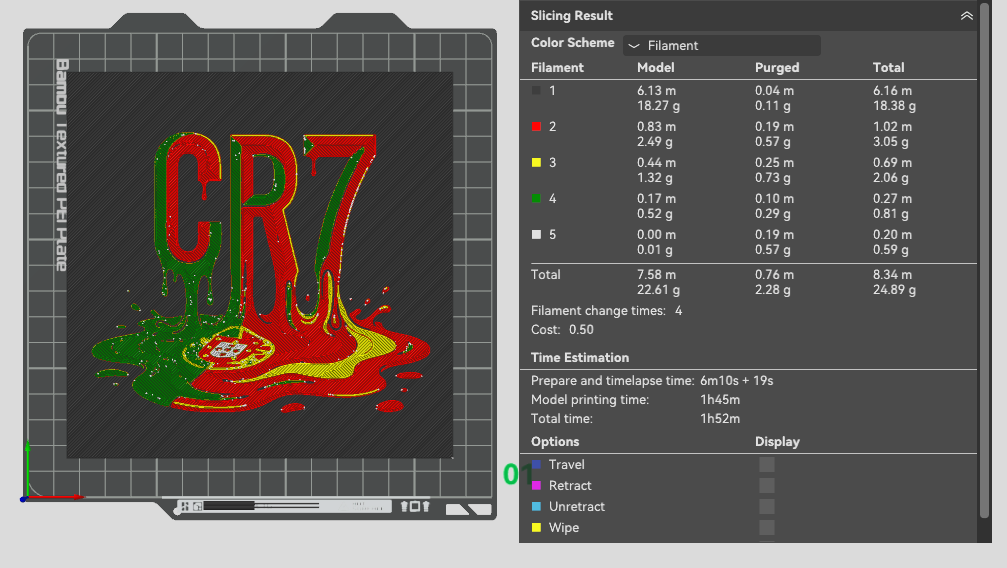Image resolution: width=1007 pixels, height=568 pixels.
Task: Click the Display column heading
Action: point(777,441)
